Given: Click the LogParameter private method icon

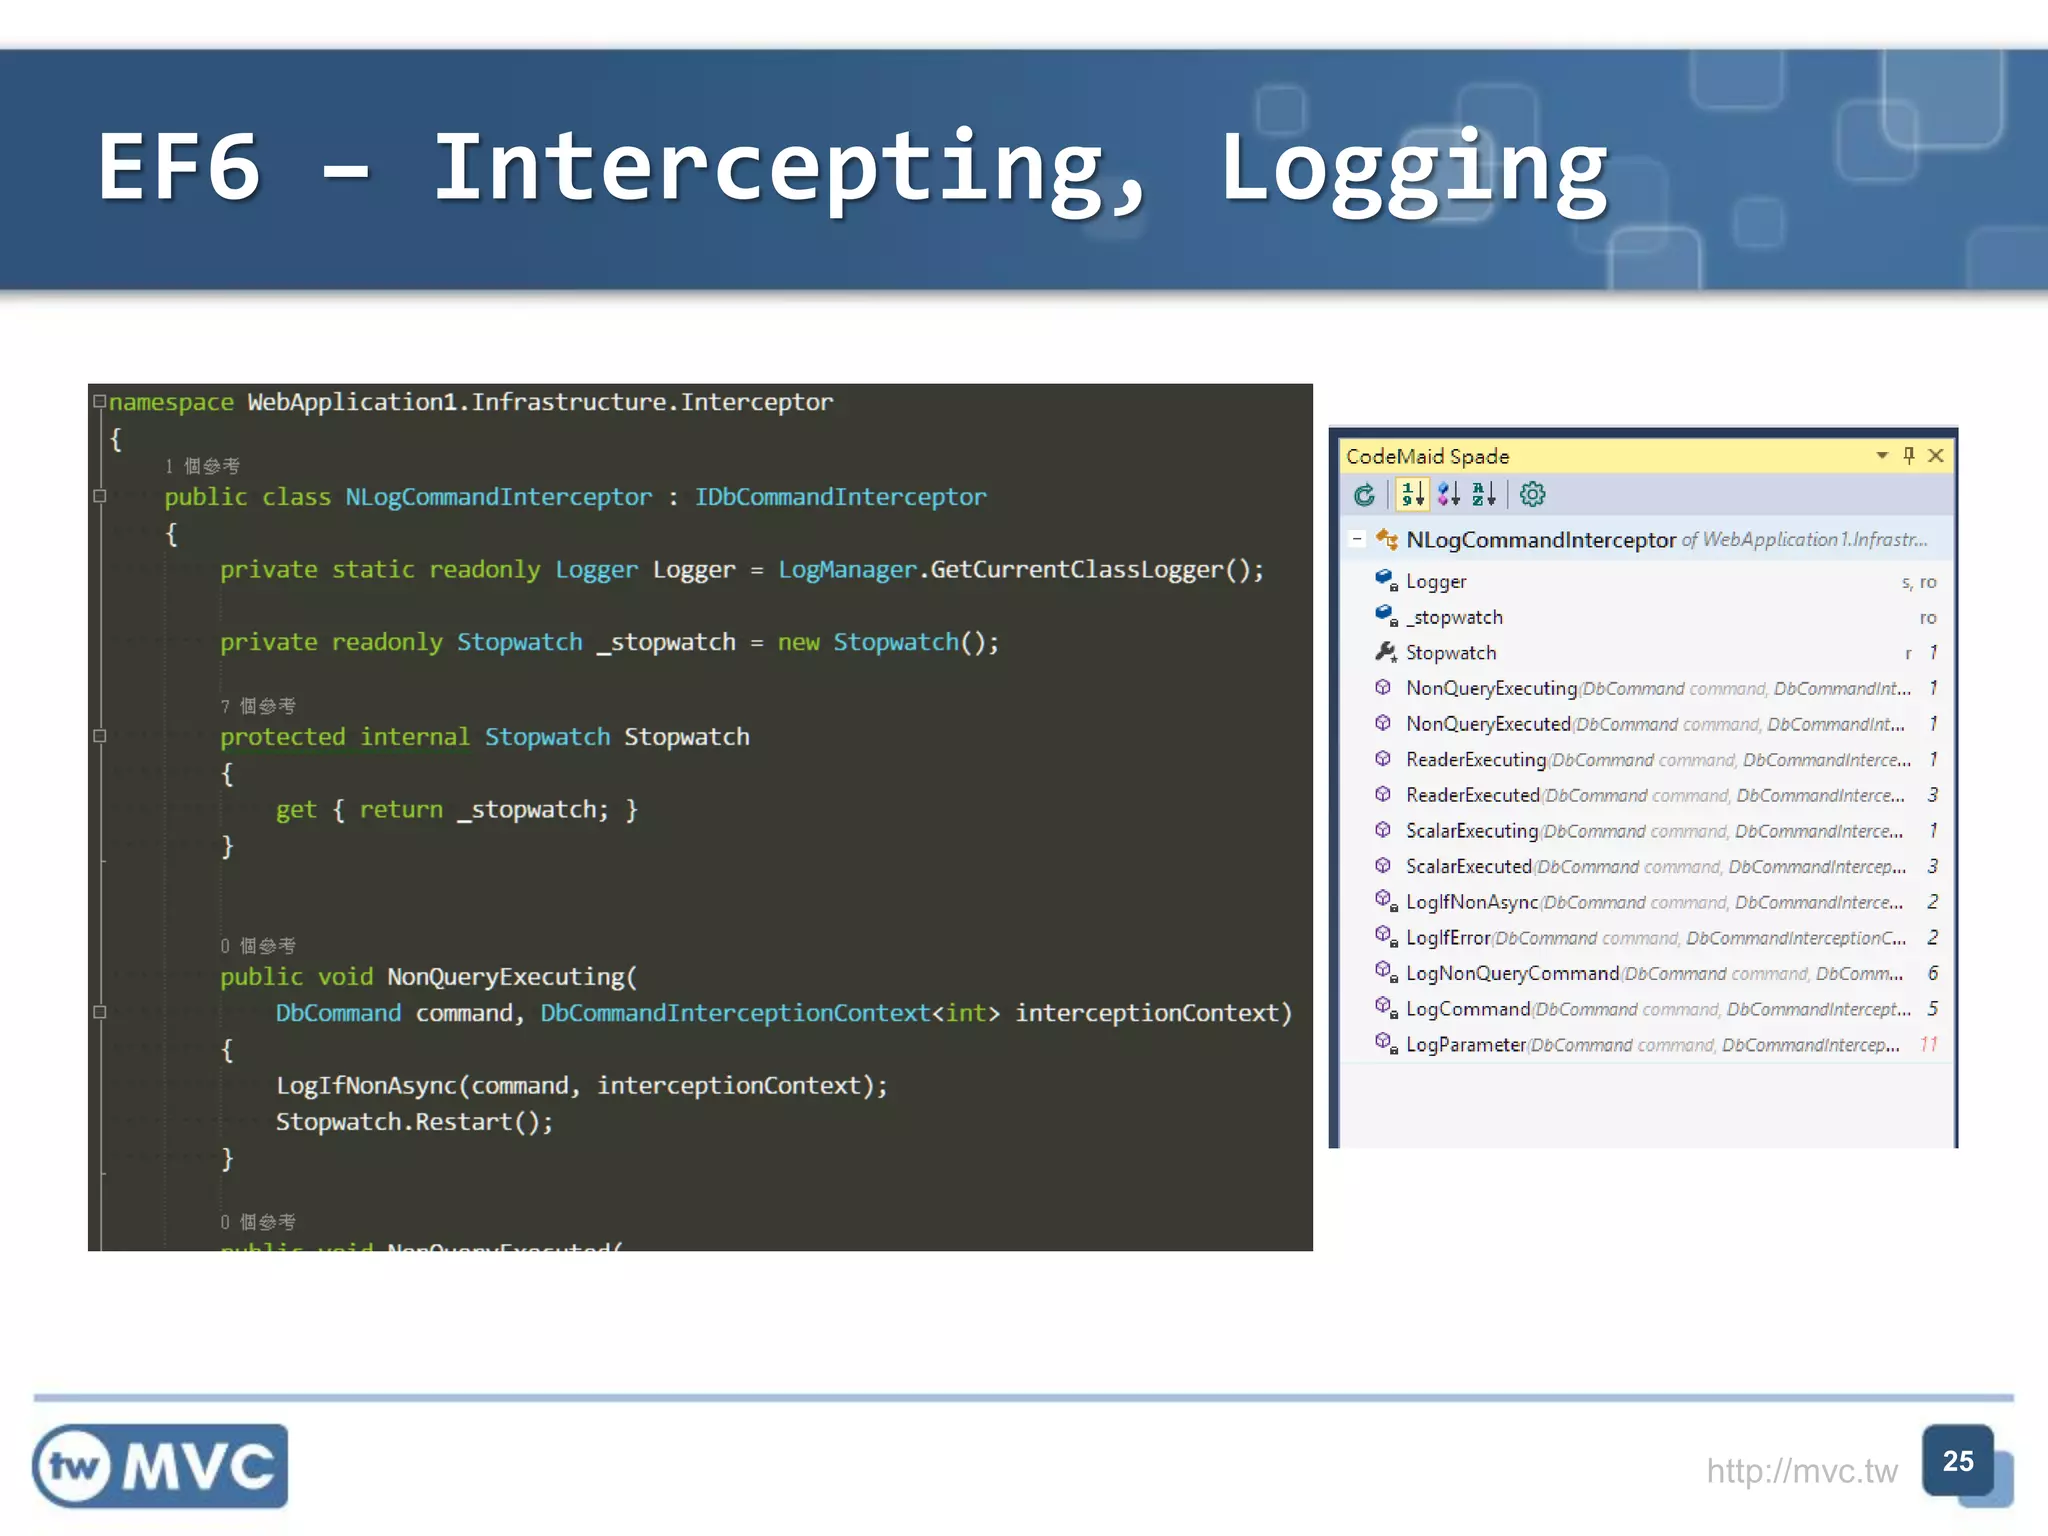Looking at the screenshot, I should 1386,1044.
